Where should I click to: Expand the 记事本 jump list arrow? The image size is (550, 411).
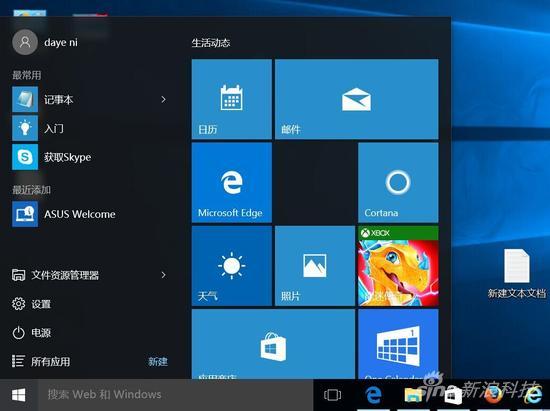[x=163, y=100]
